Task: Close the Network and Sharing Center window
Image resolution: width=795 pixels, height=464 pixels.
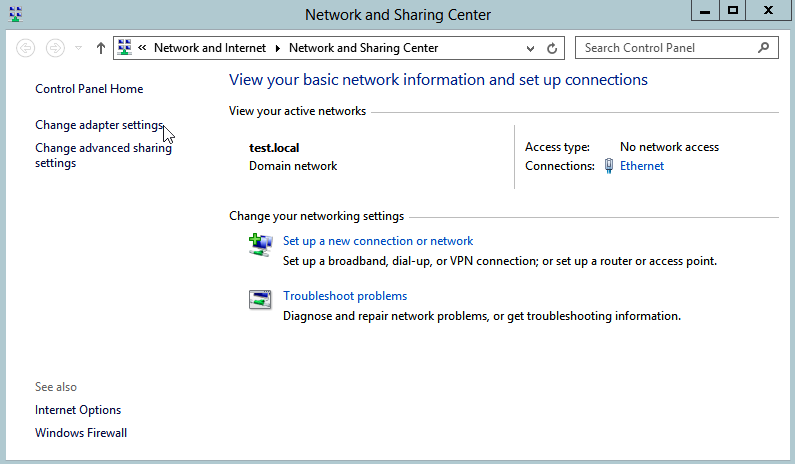Action: pyautogui.click(x=768, y=11)
